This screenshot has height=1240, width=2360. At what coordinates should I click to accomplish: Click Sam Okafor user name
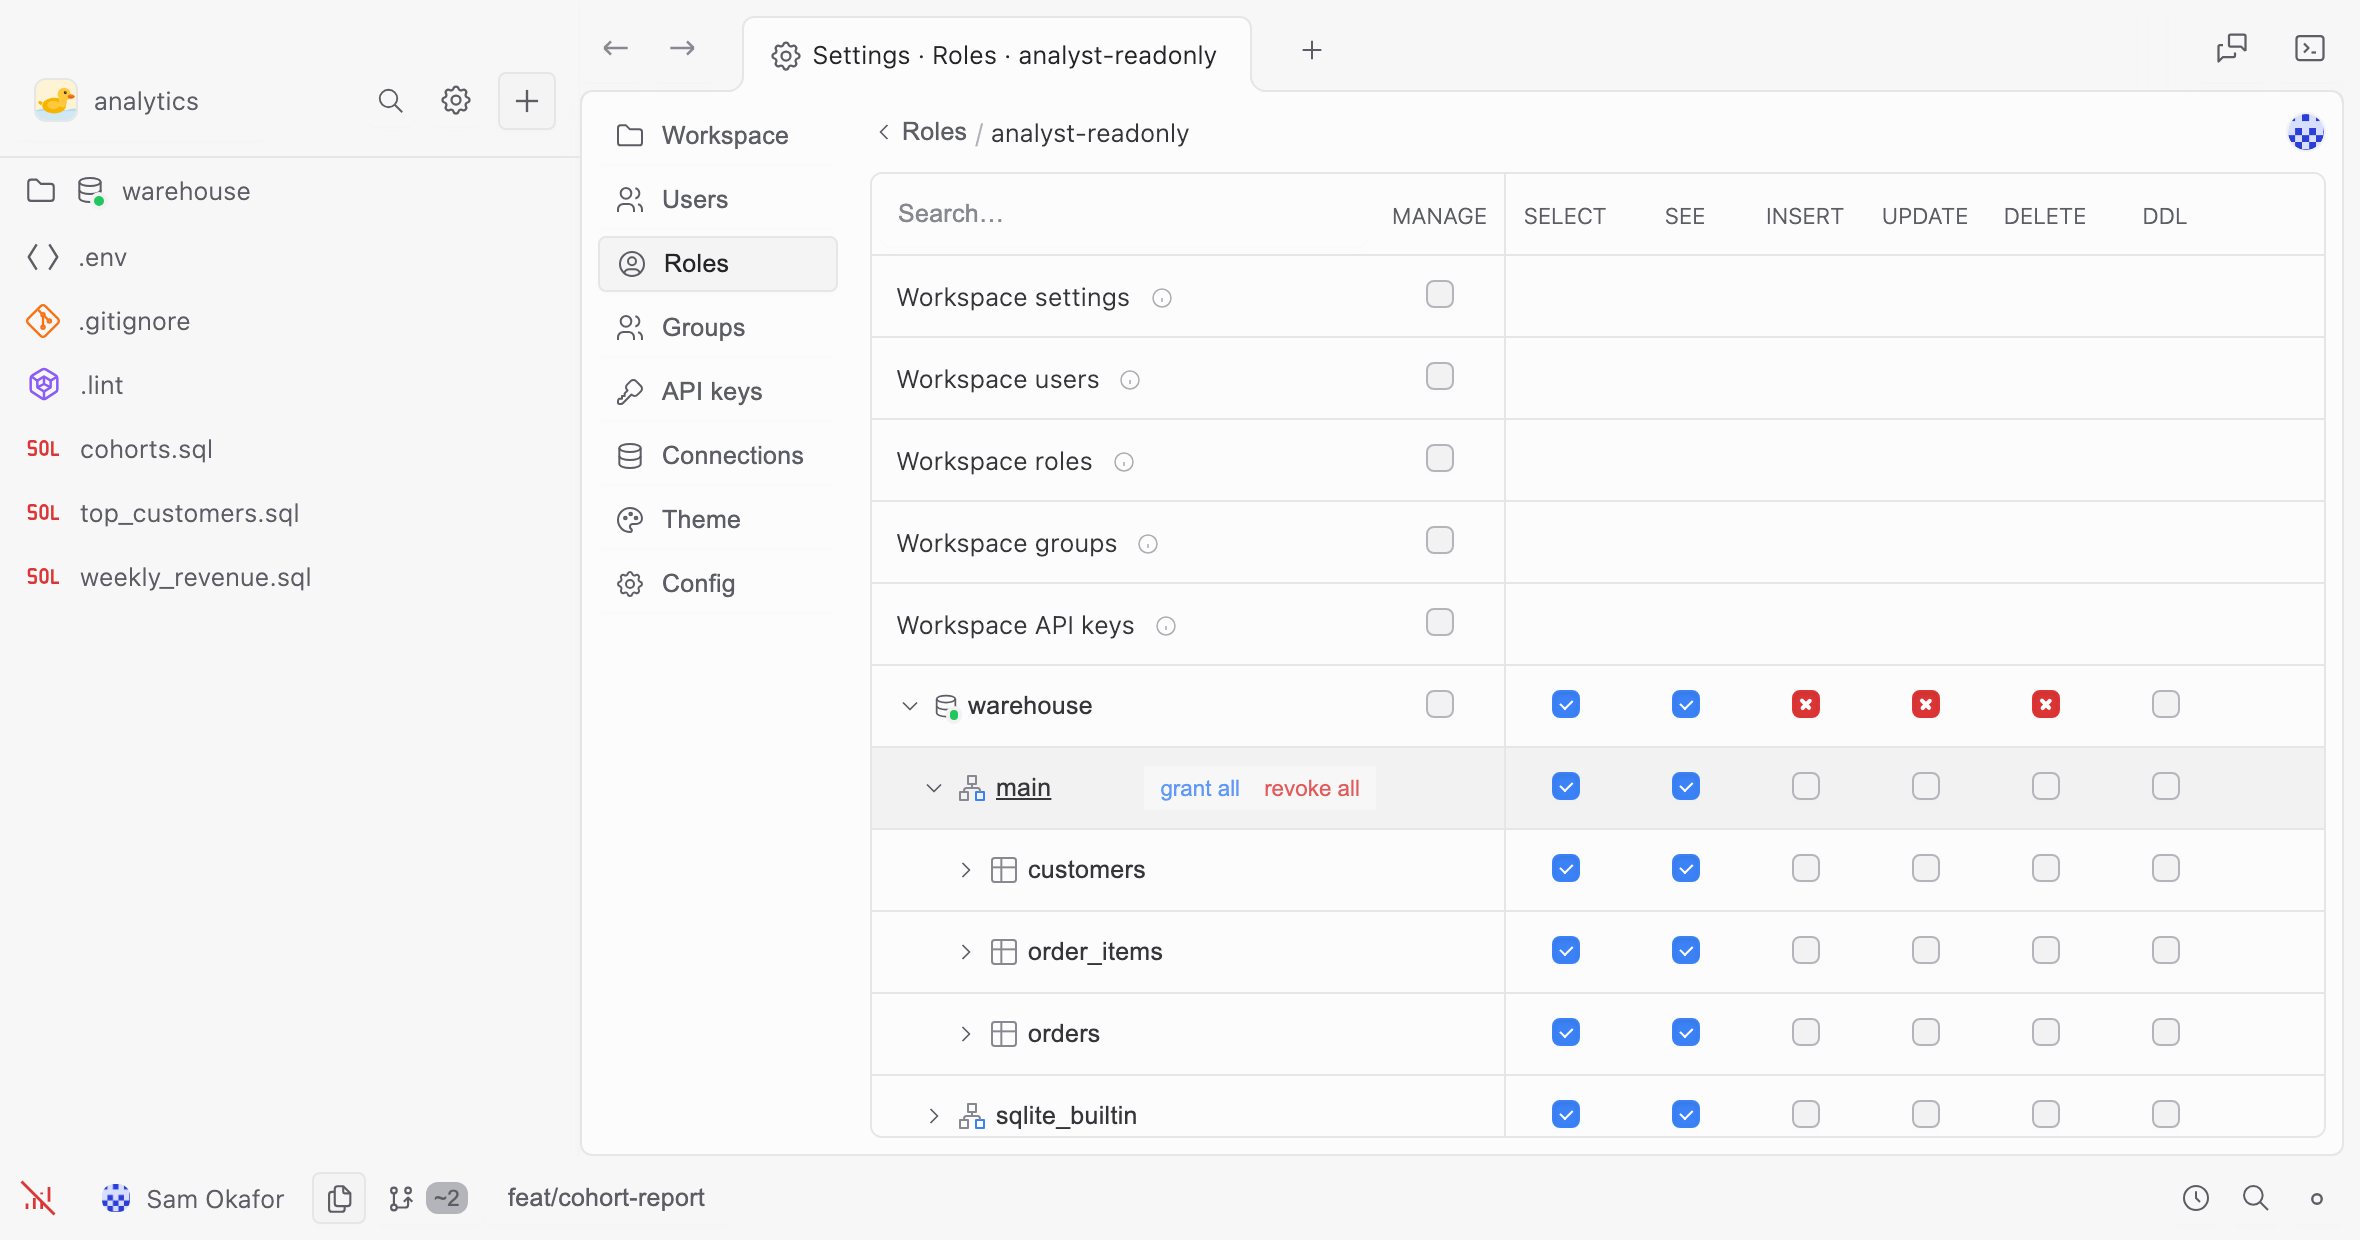[x=215, y=1199]
